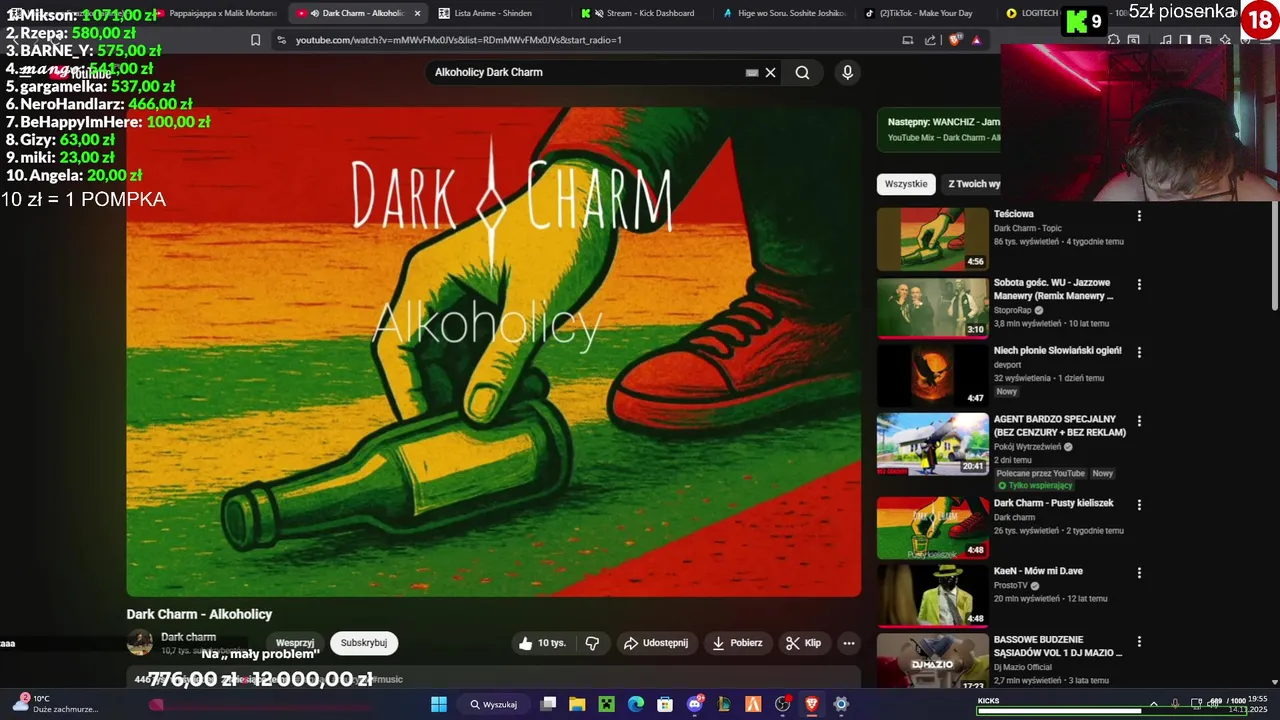Open AGENT BARDZO SPECJALNY video title
Viewport: 1280px width, 720px height.
click(1060, 426)
